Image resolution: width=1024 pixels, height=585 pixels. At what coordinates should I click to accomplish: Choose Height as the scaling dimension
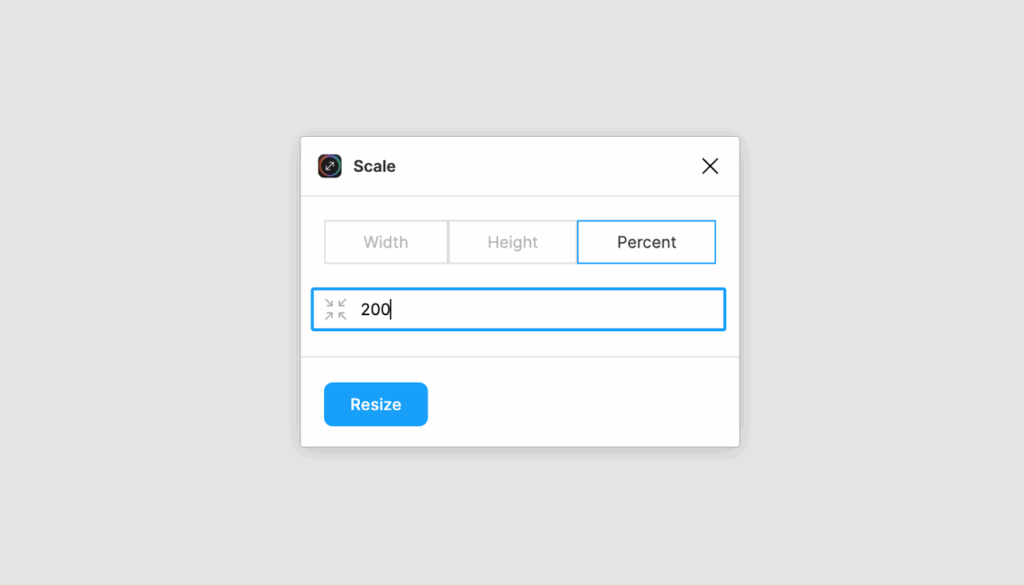point(513,242)
